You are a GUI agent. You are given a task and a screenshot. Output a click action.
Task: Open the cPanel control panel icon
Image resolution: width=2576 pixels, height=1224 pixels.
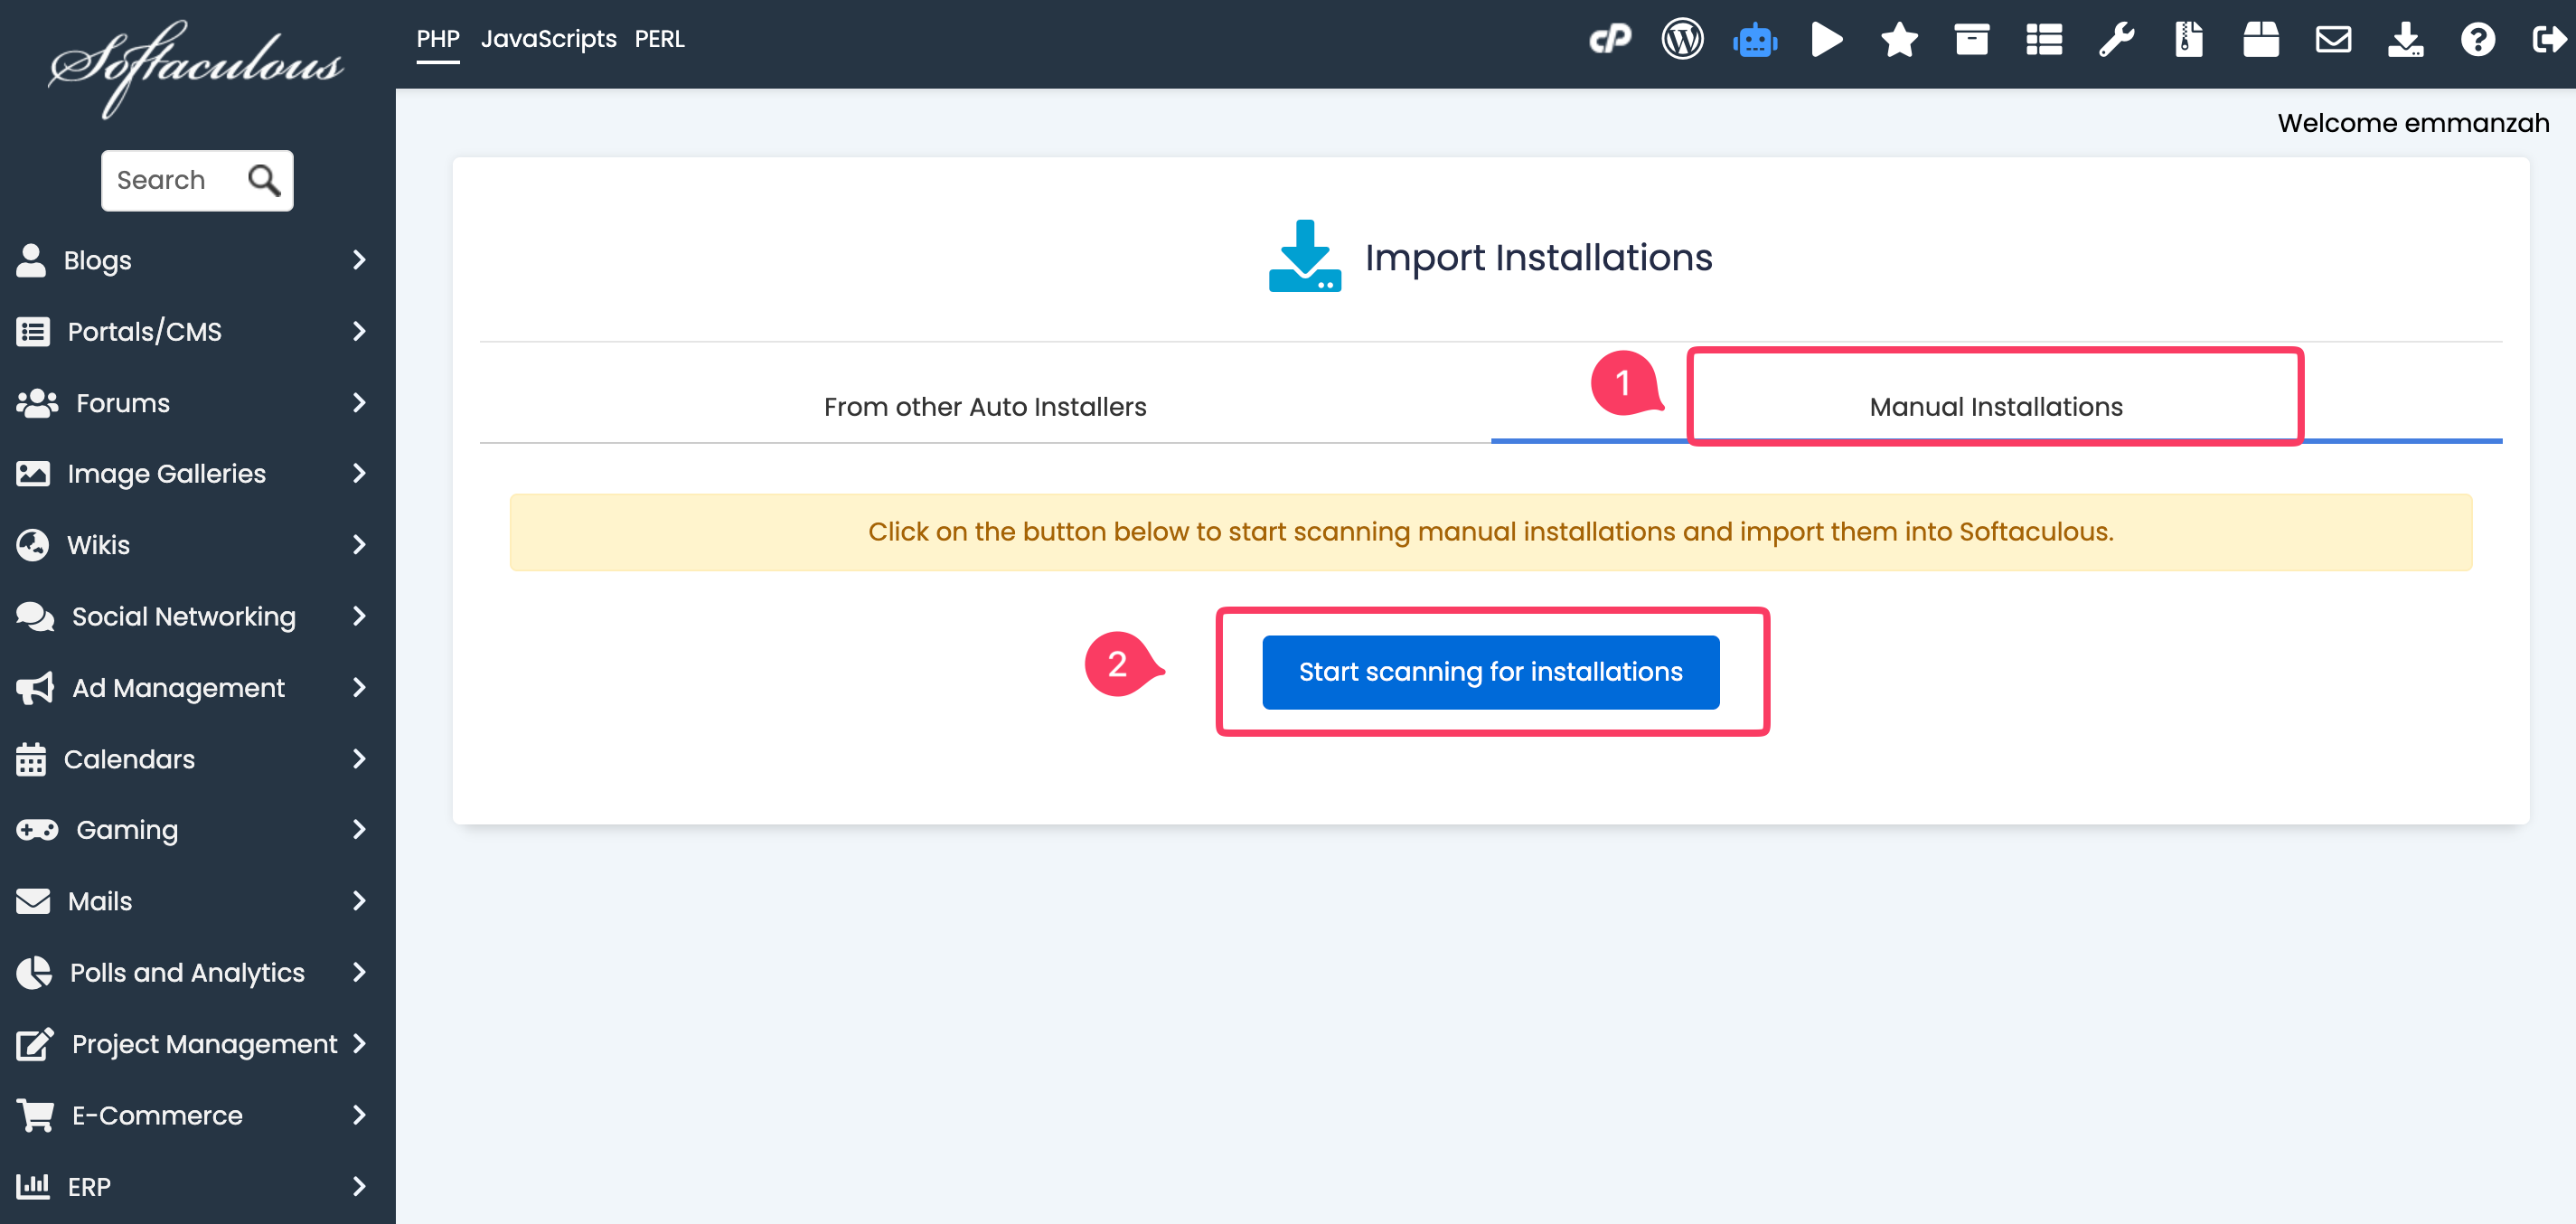1610,40
